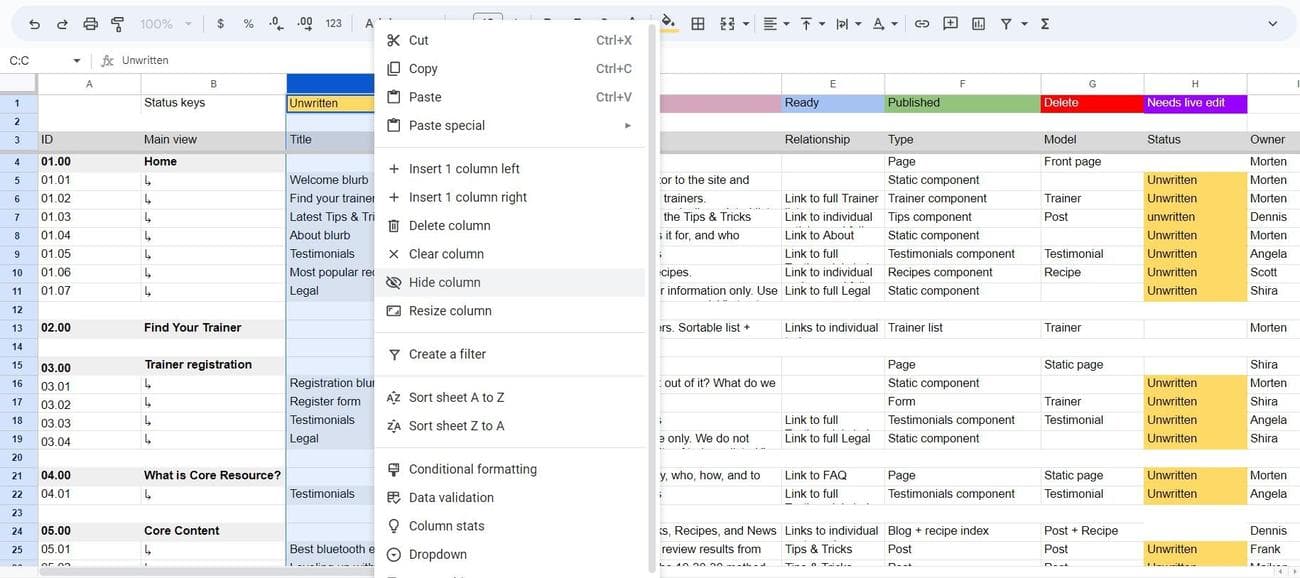Click the insert link icon
The image size is (1300, 578).
(x=922, y=24)
